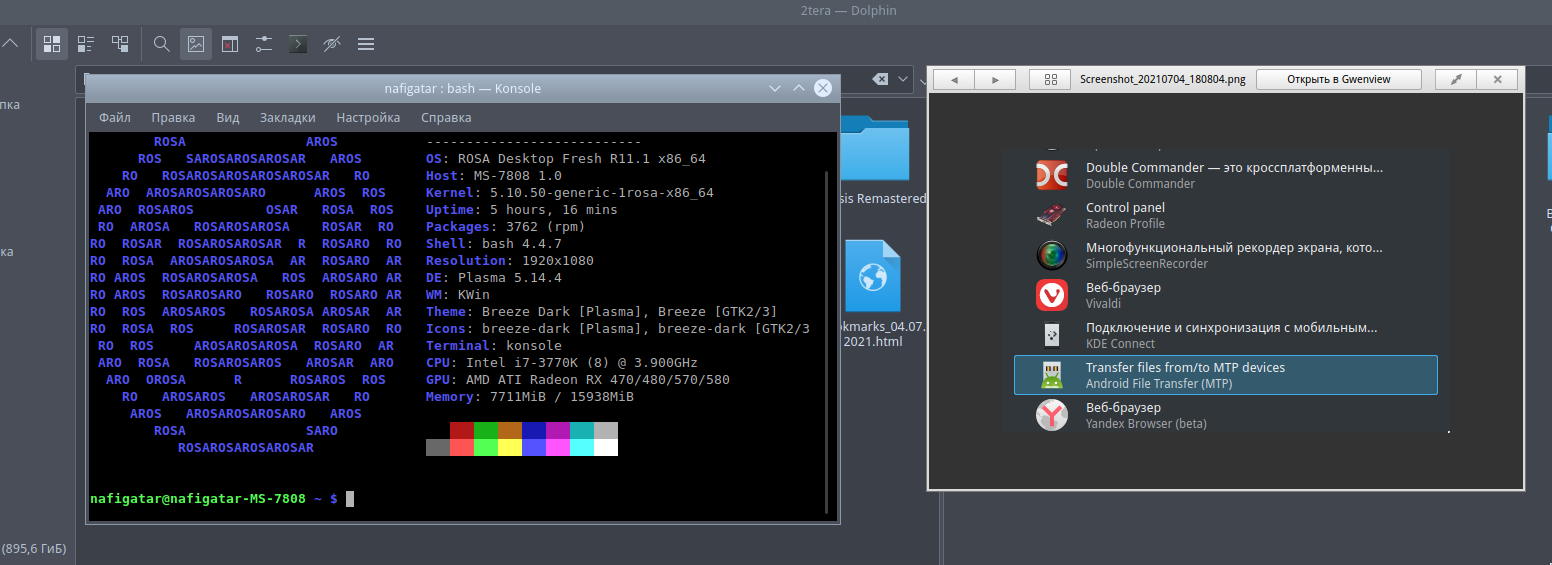
Task: Clear the location bar with the erase icon
Action: [x=879, y=79]
